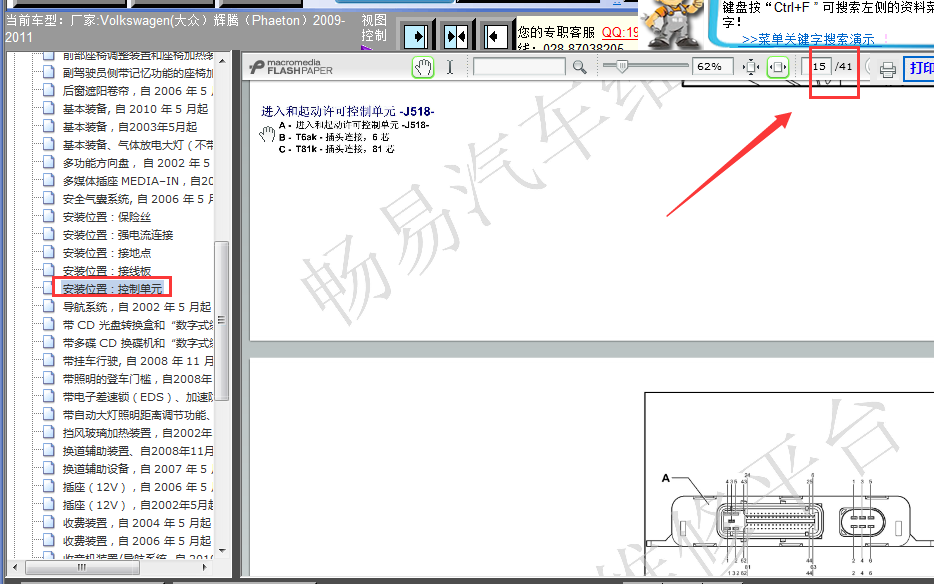The image size is (934, 584).
Task: Open tree item 插座（12V），自 2006 年
Action: [138, 487]
